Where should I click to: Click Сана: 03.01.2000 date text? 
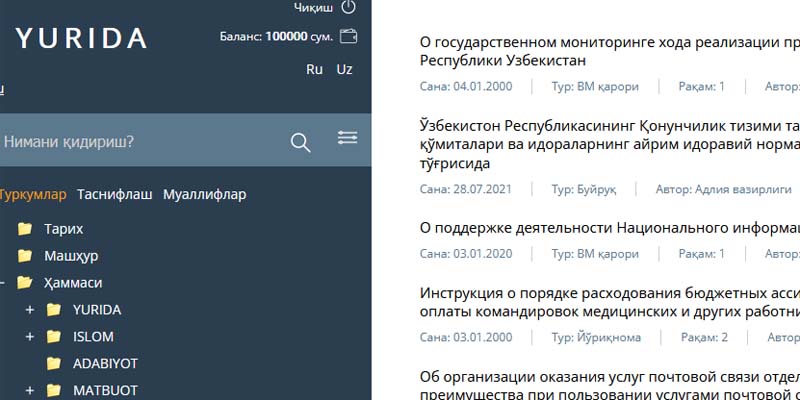(x=466, y=337)
